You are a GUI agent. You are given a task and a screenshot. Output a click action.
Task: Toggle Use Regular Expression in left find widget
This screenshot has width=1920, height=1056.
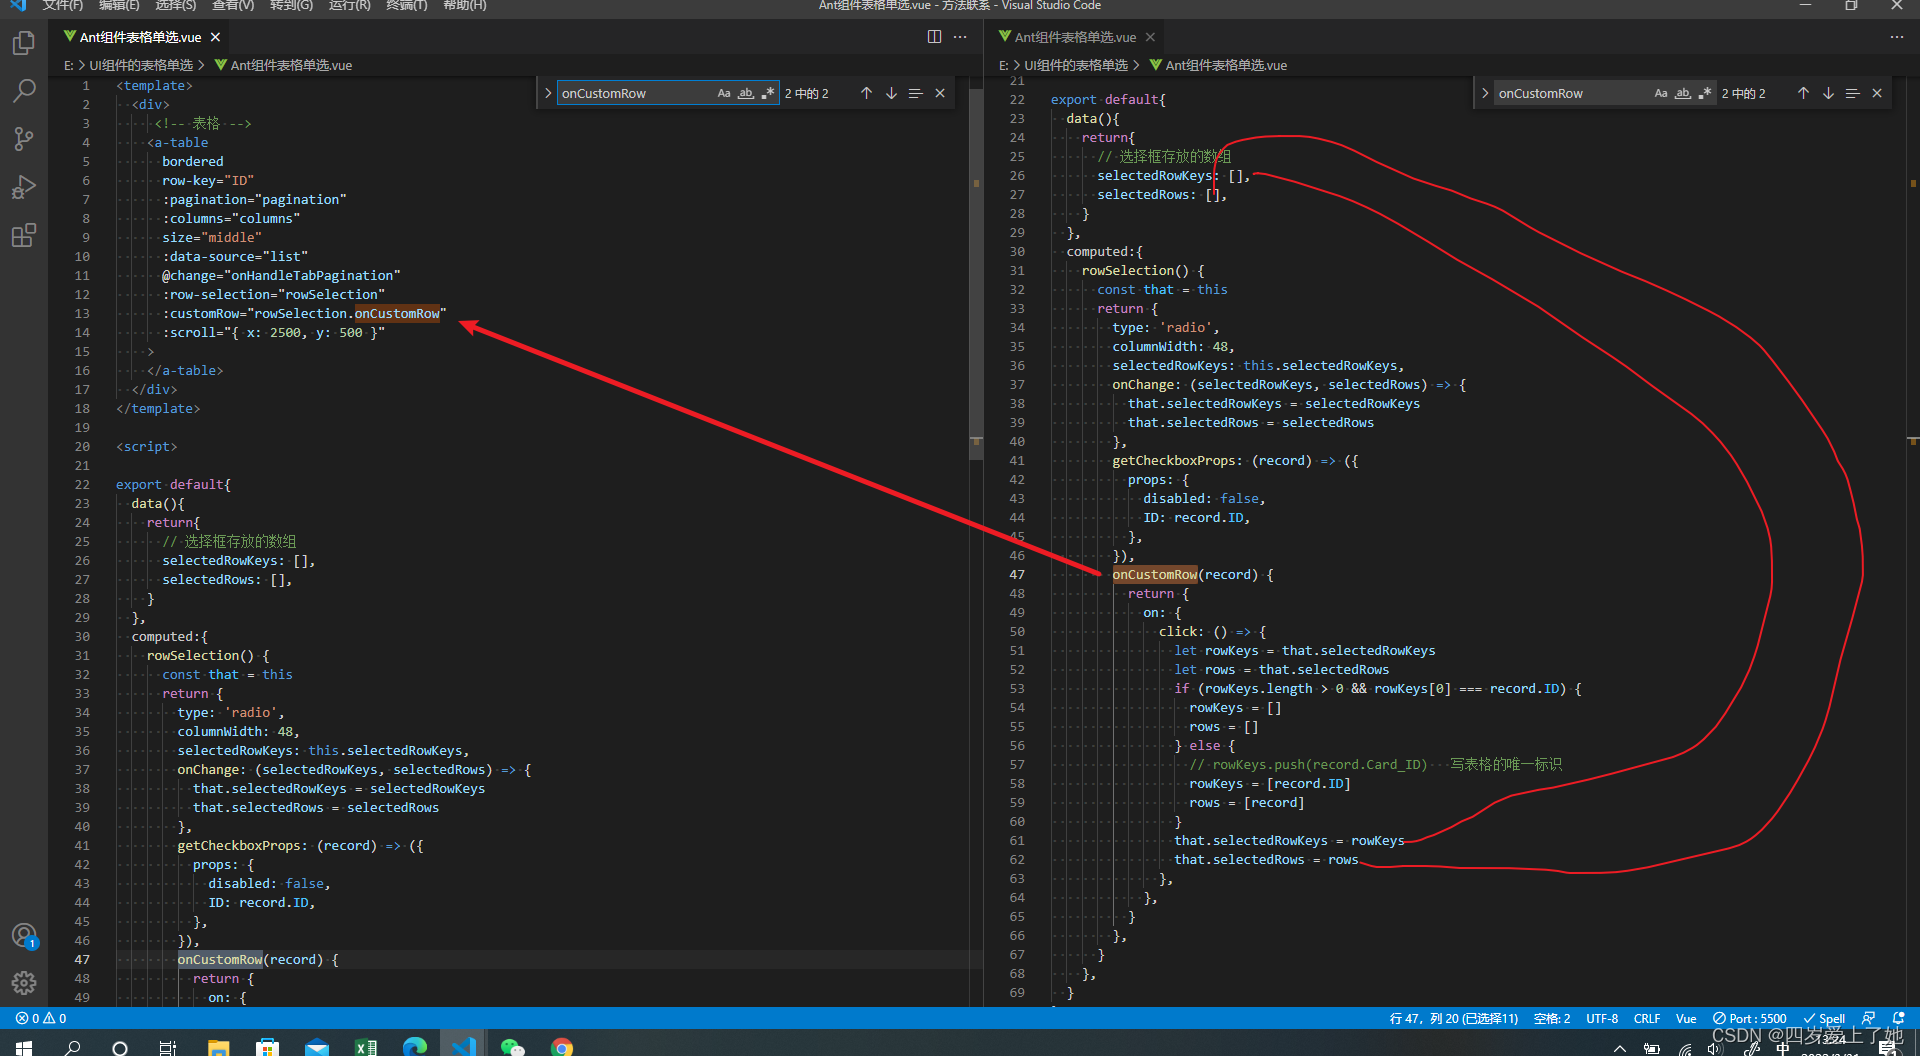click(x=768, y=93)
